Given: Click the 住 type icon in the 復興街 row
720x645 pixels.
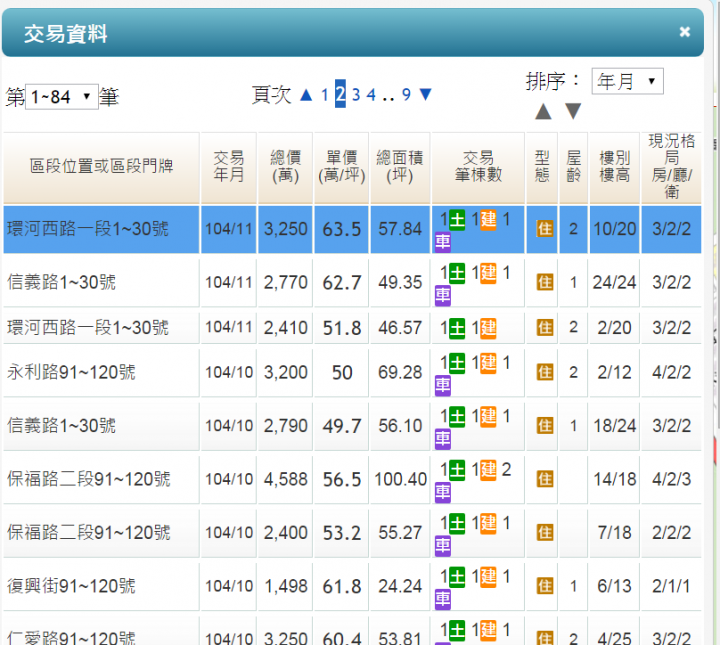Looking at the screenshot, I should pyautogui.click(x=545, y=586).
